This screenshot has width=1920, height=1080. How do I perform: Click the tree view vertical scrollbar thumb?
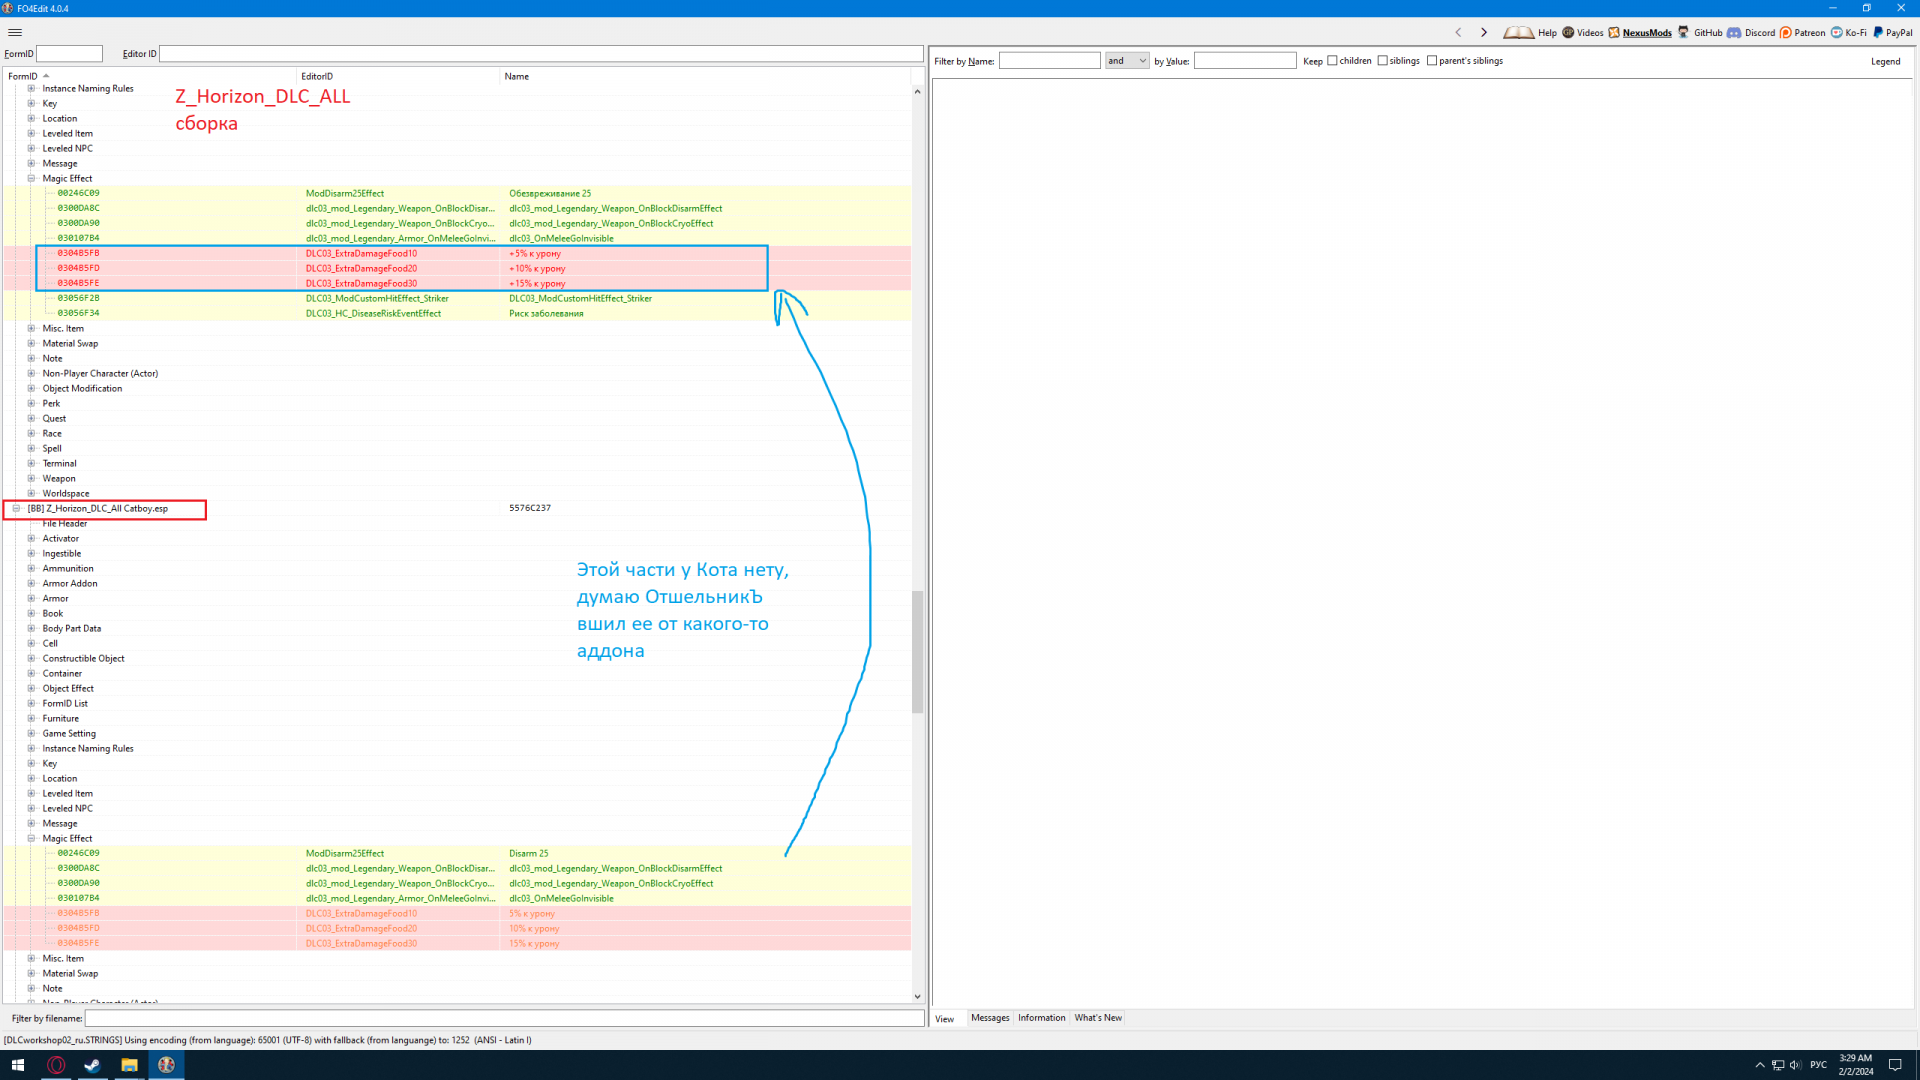click(917, 650)
